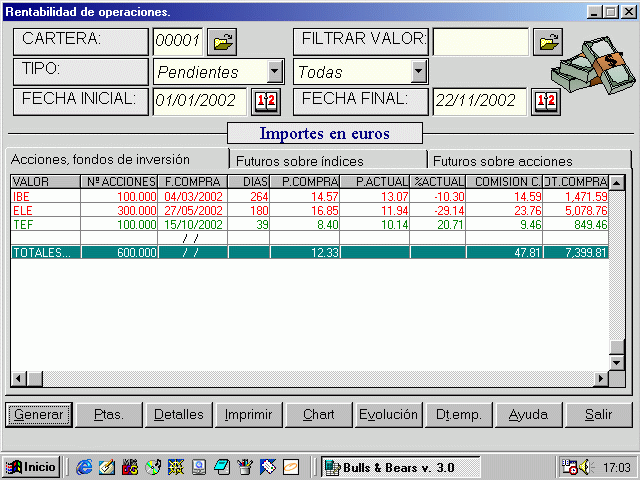
Task: Click the P.COMPRA column header
Action: point(305,182)
